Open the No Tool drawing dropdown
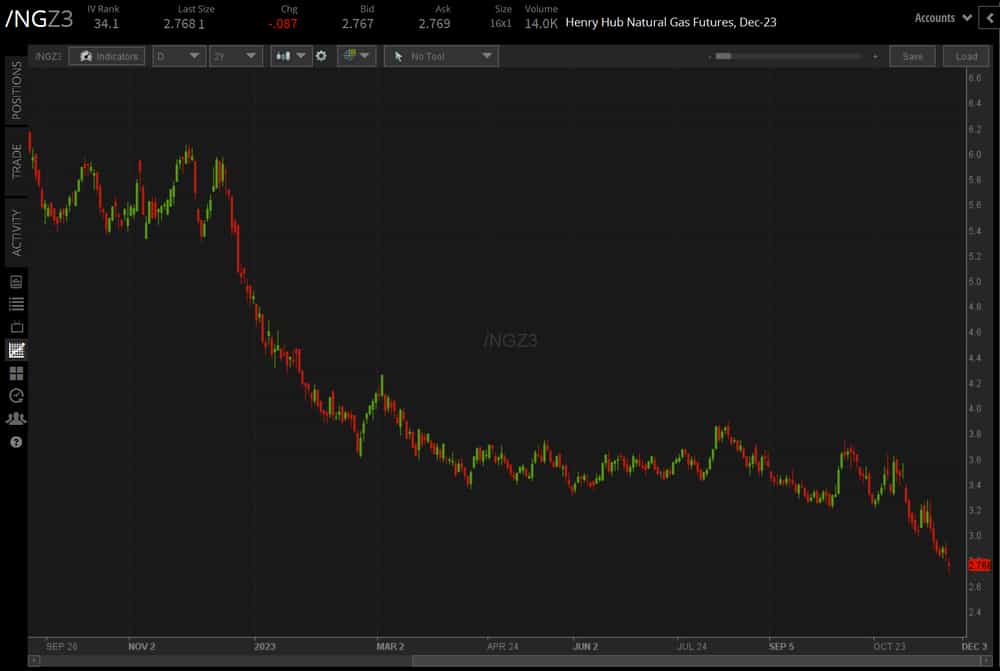 click(x=441, y=57)
